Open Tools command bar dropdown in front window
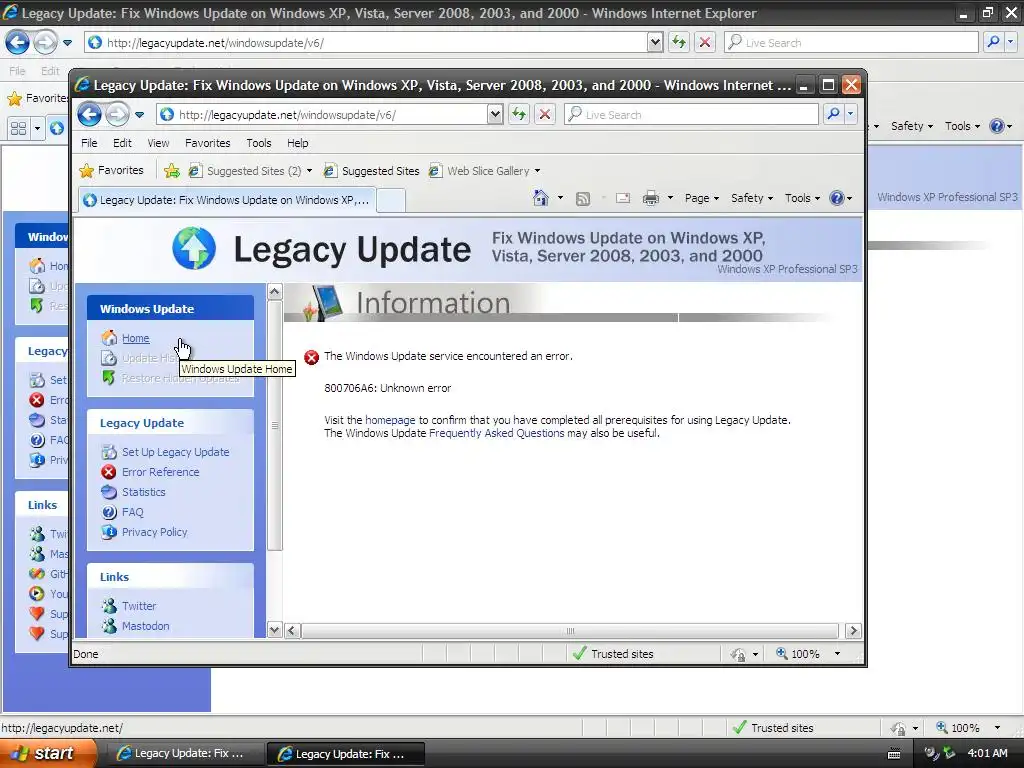1024x768 pixels. point(802,198)
